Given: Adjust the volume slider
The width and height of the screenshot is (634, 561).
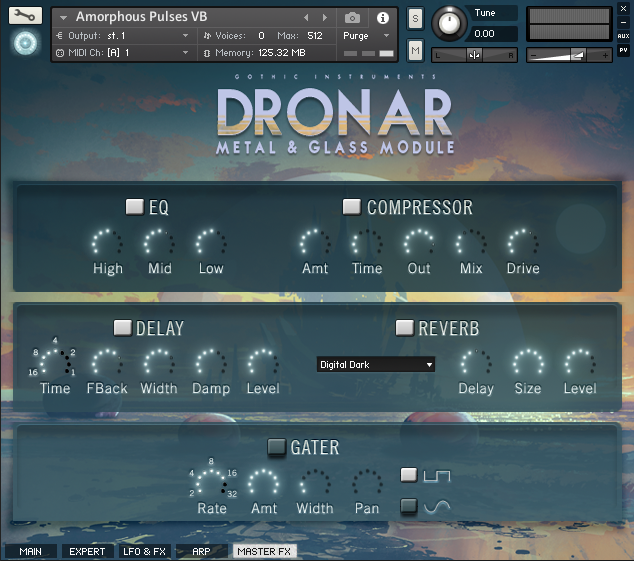Looking at the screenshot, I should click(x=569, y=55).
